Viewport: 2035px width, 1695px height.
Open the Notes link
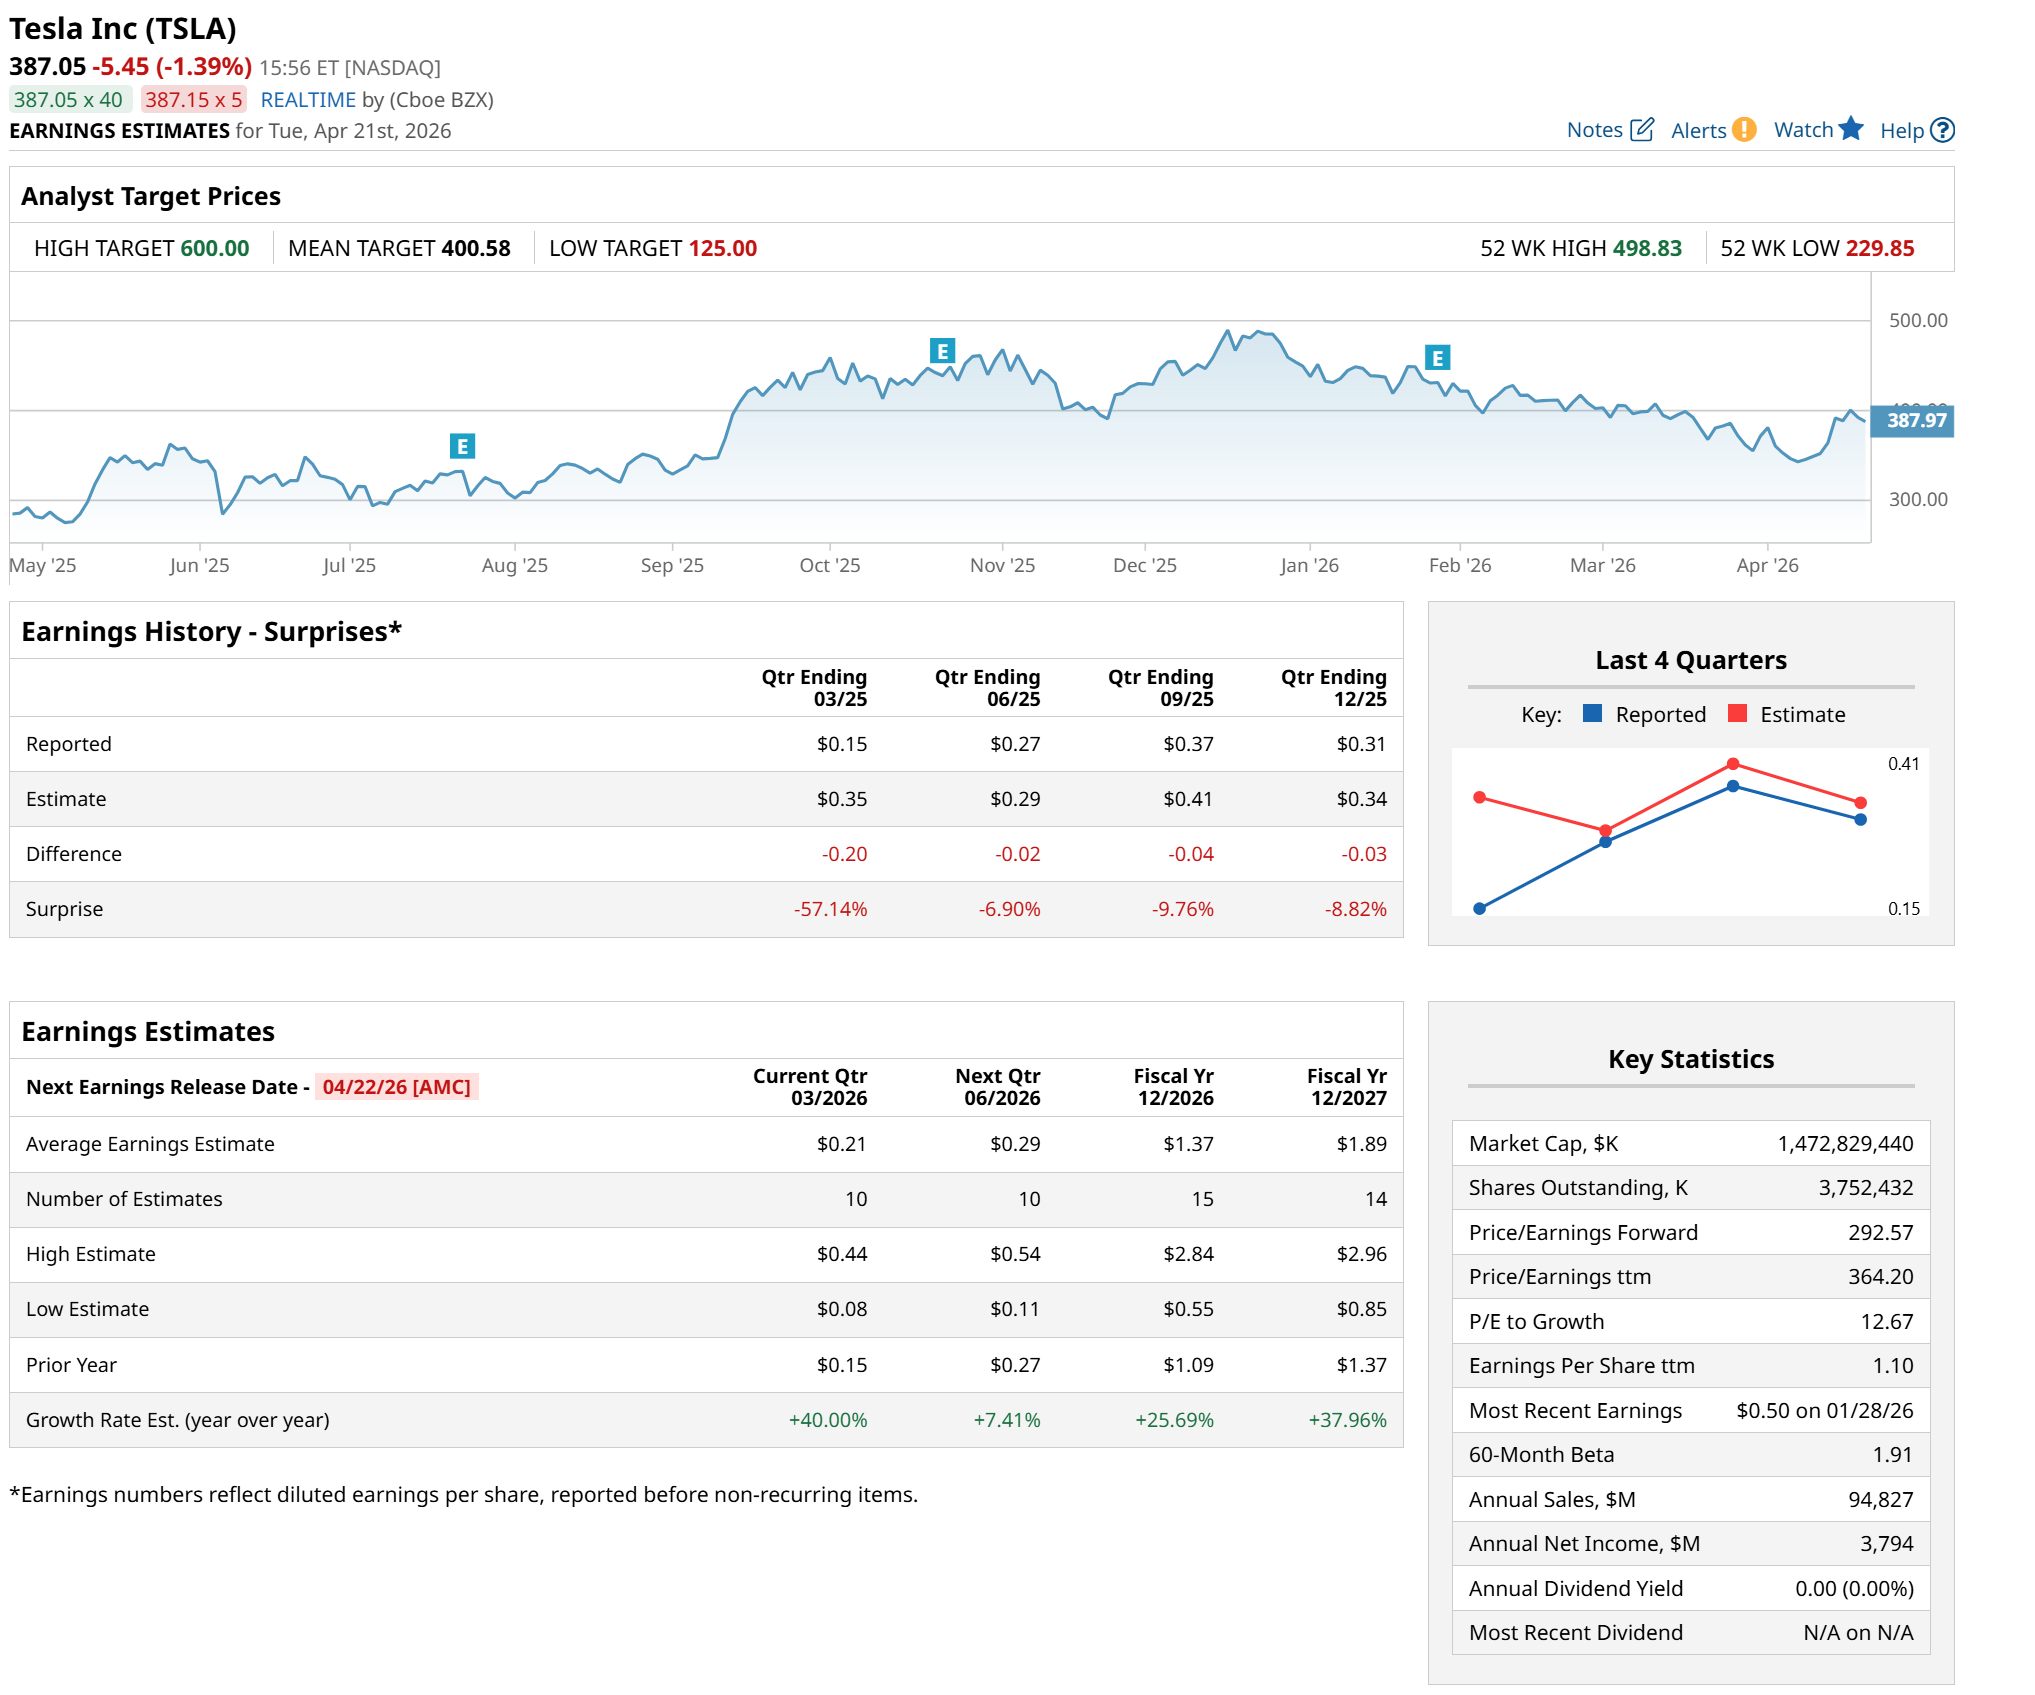coord(1594,130)
